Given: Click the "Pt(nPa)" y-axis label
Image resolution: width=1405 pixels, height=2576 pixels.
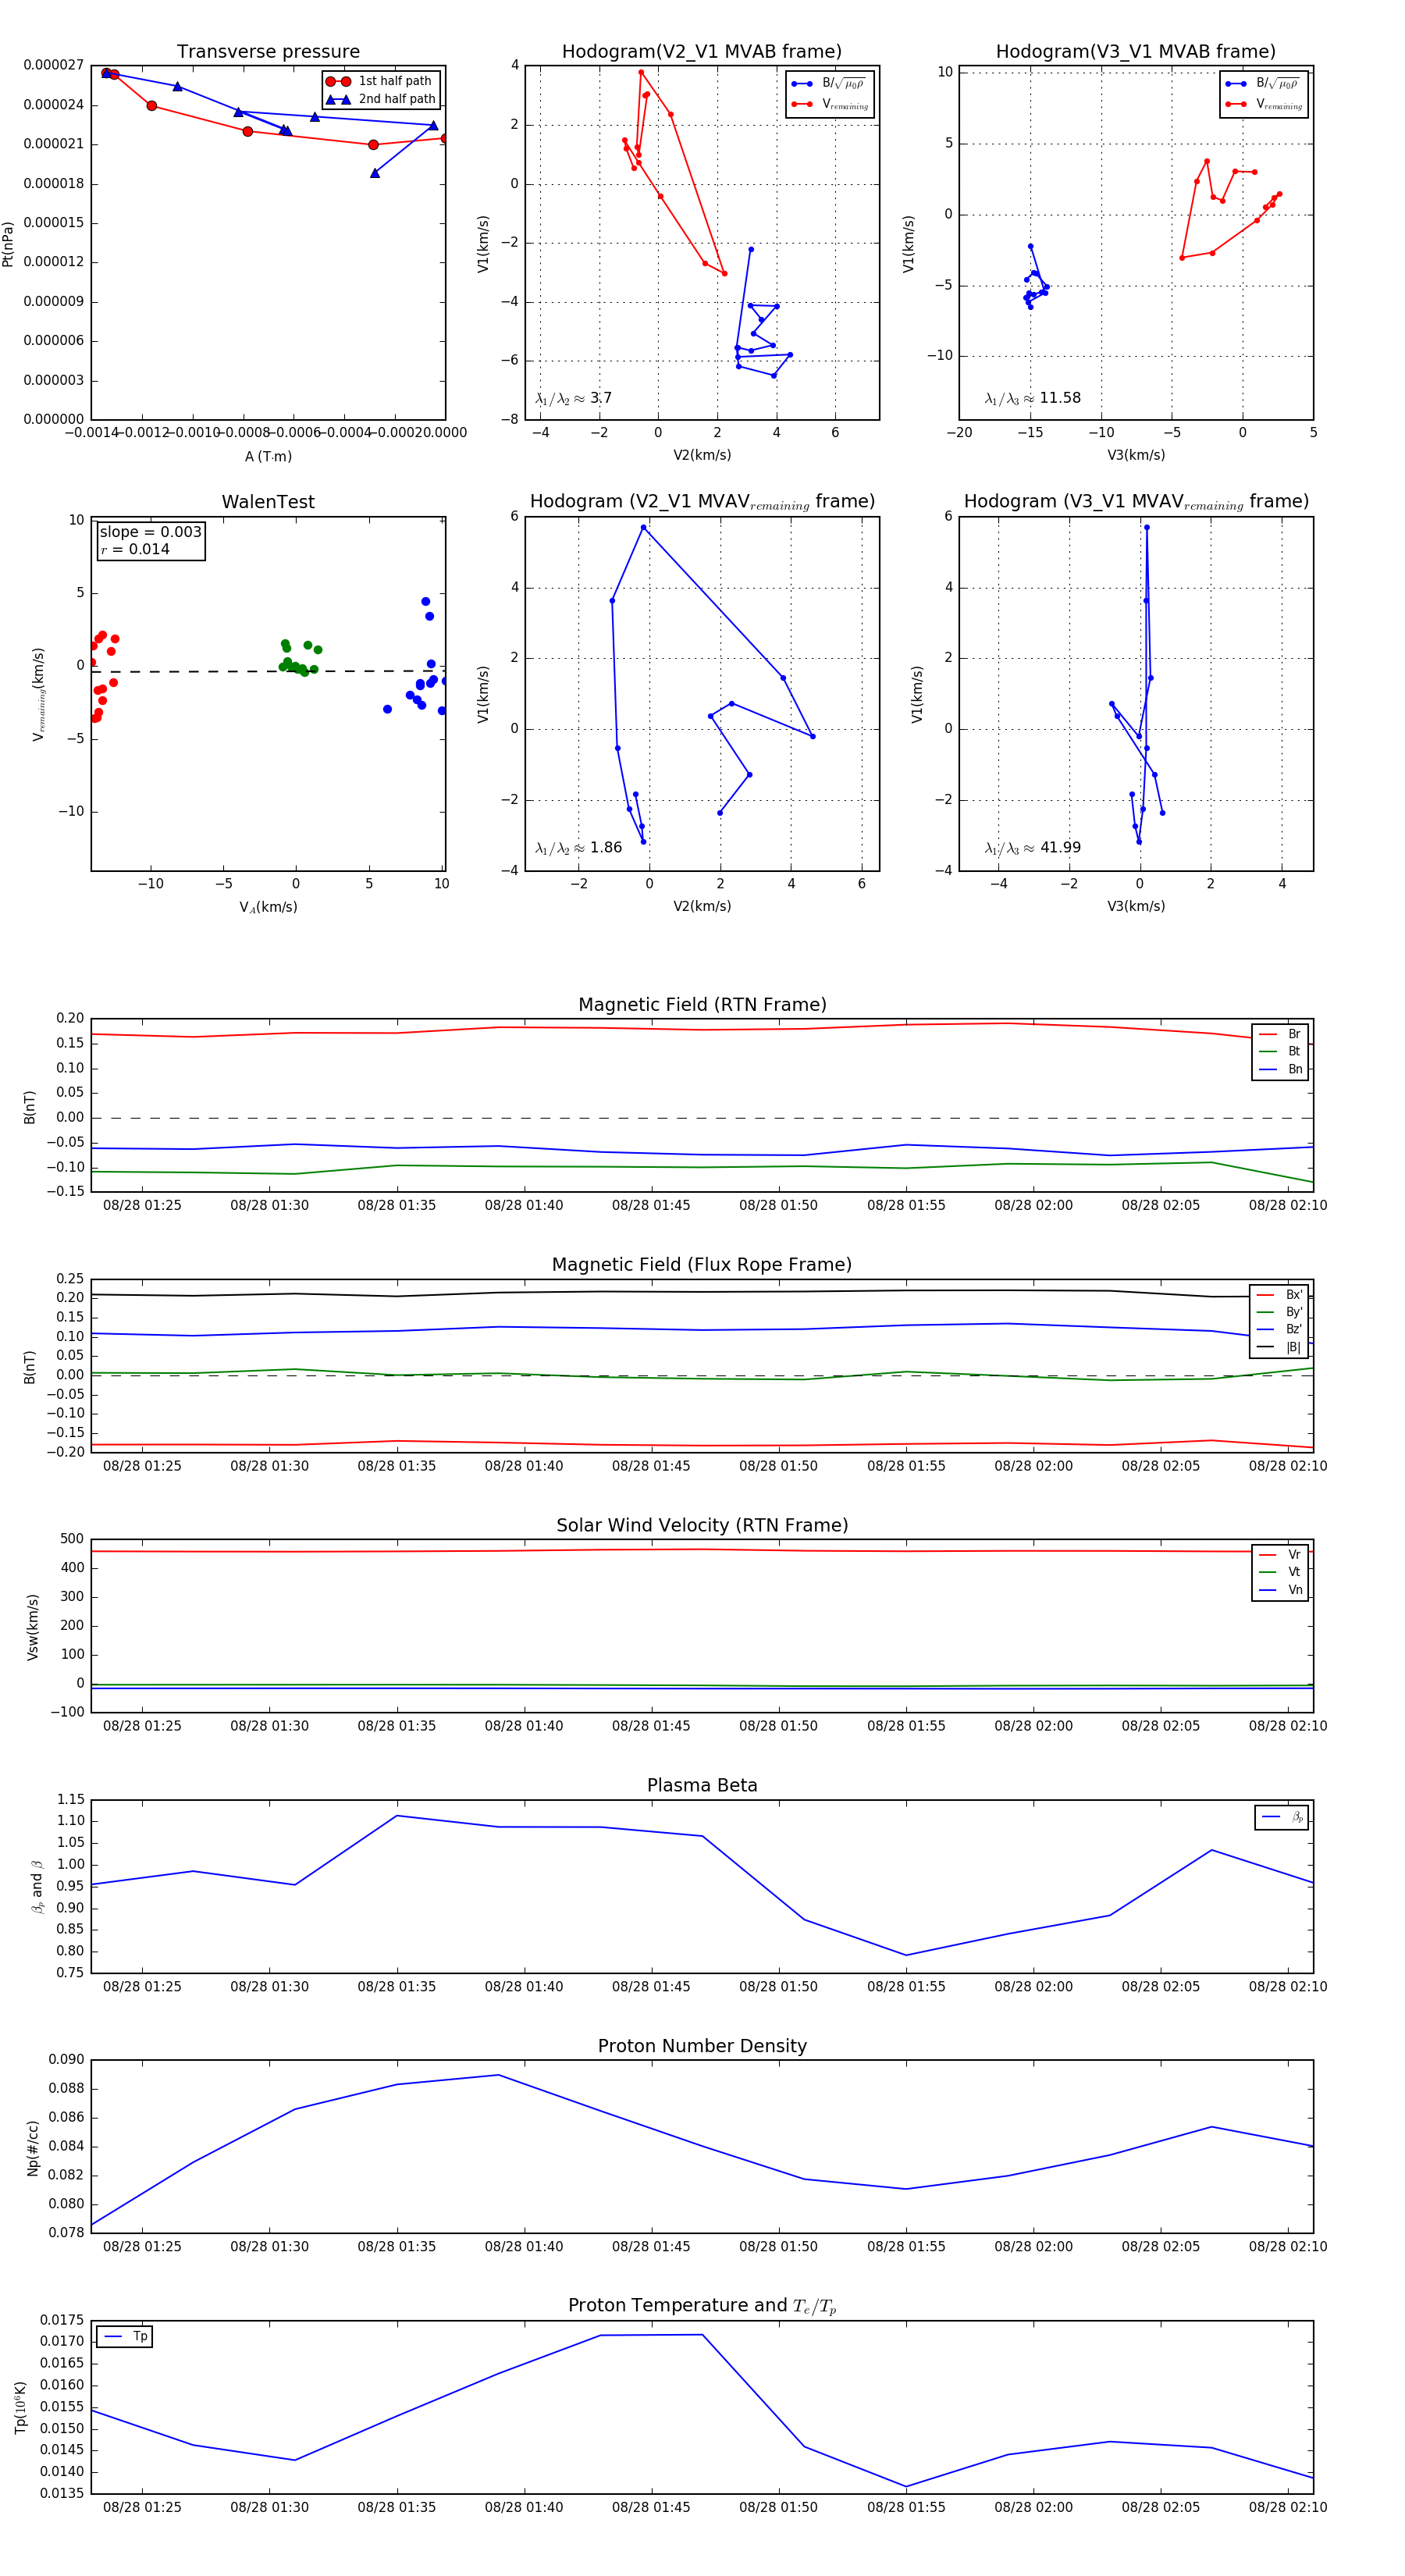Looking at the screenshot, I should (x=8, y=243).
